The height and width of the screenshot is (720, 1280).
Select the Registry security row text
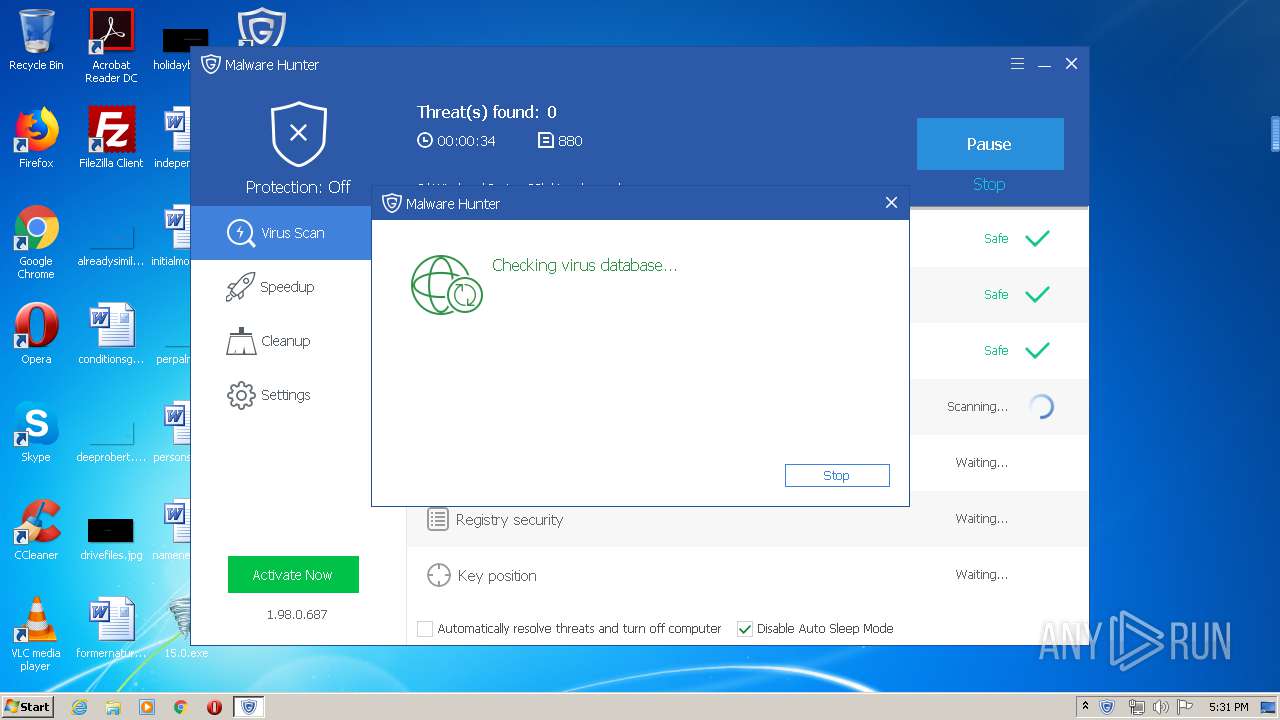point(509,520)
